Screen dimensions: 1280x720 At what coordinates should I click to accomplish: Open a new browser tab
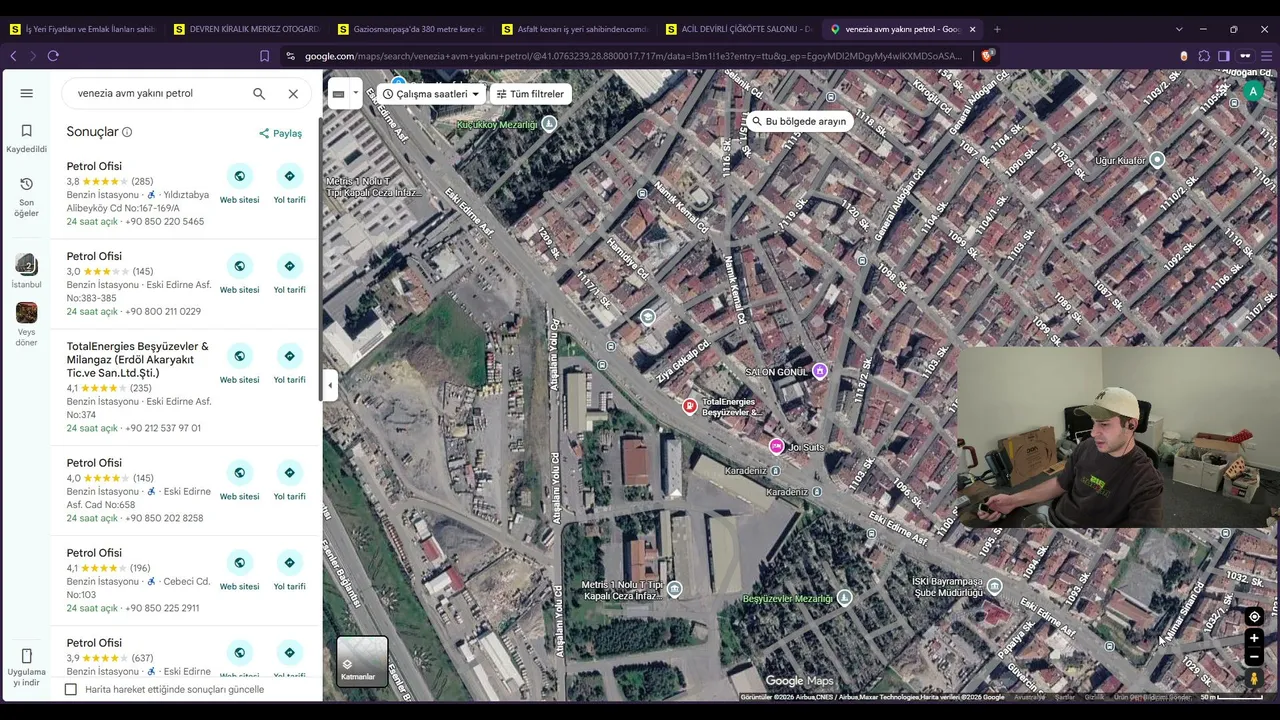coord(997,29)
